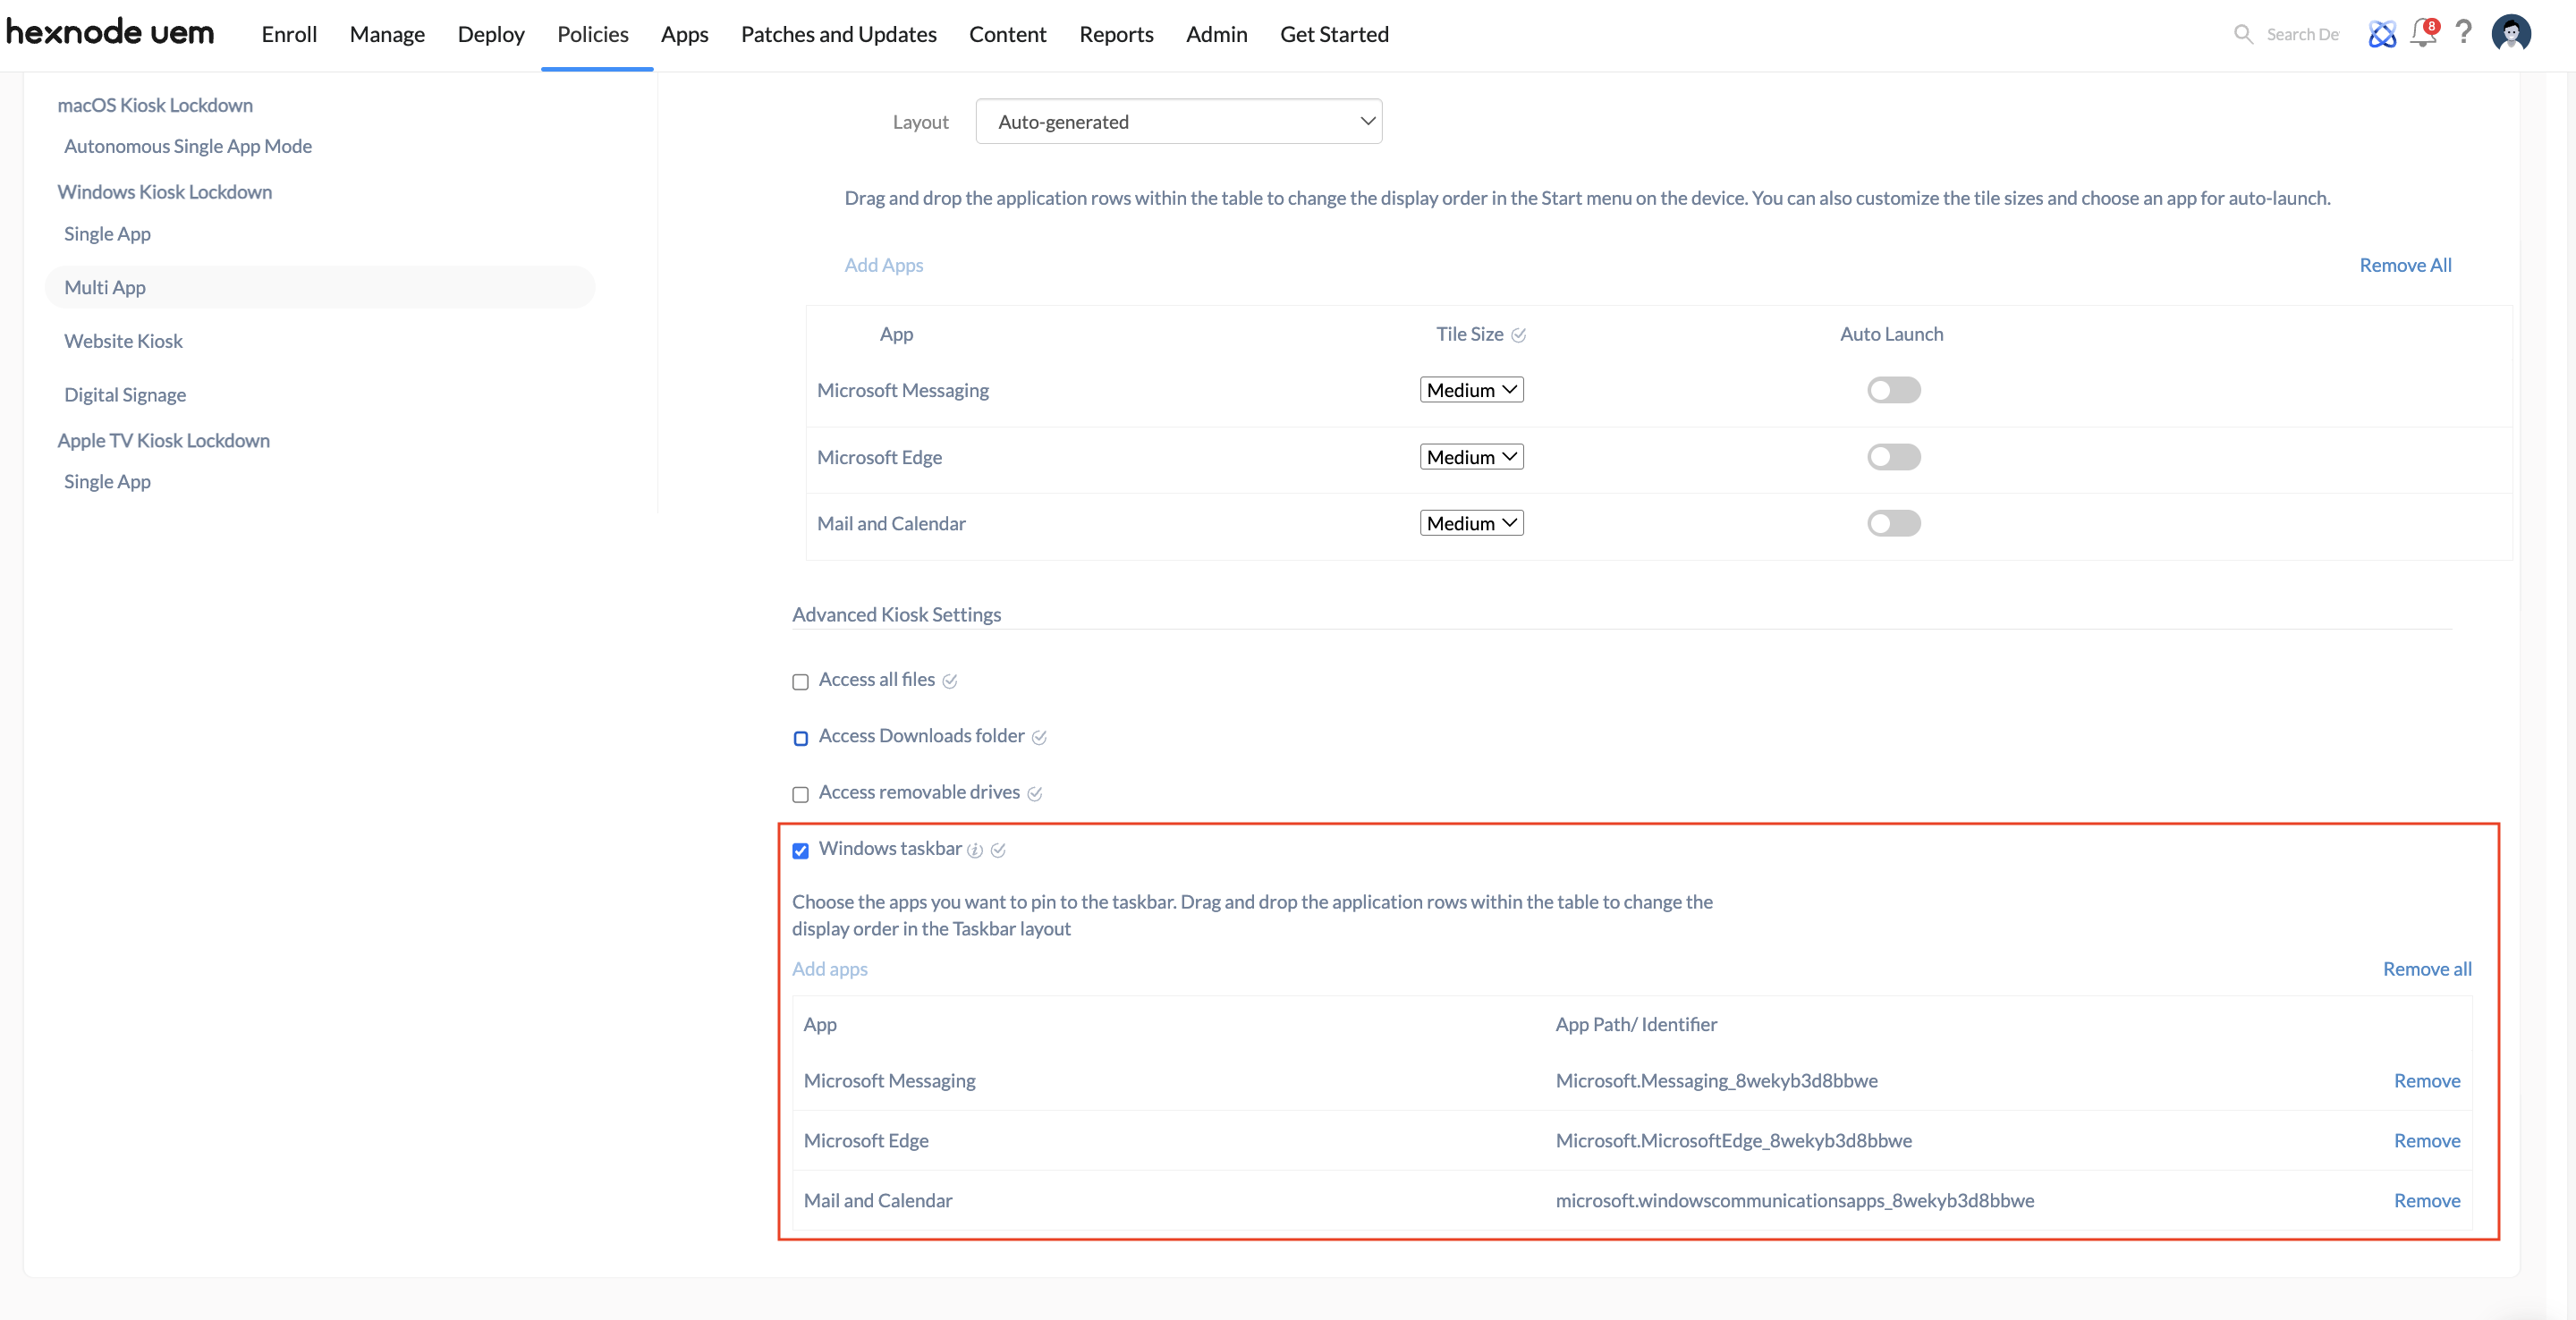Screen dimensions: 2576x1320
Task: Click the Tile Size info badge icon
Action: 1518,335
